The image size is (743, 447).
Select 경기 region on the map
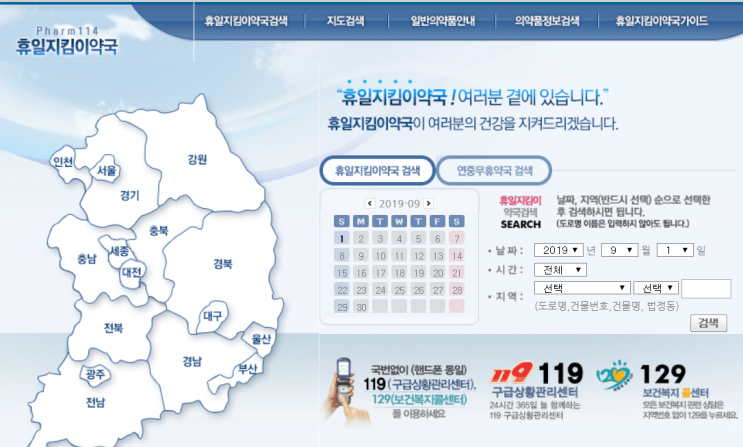[130, 195]
